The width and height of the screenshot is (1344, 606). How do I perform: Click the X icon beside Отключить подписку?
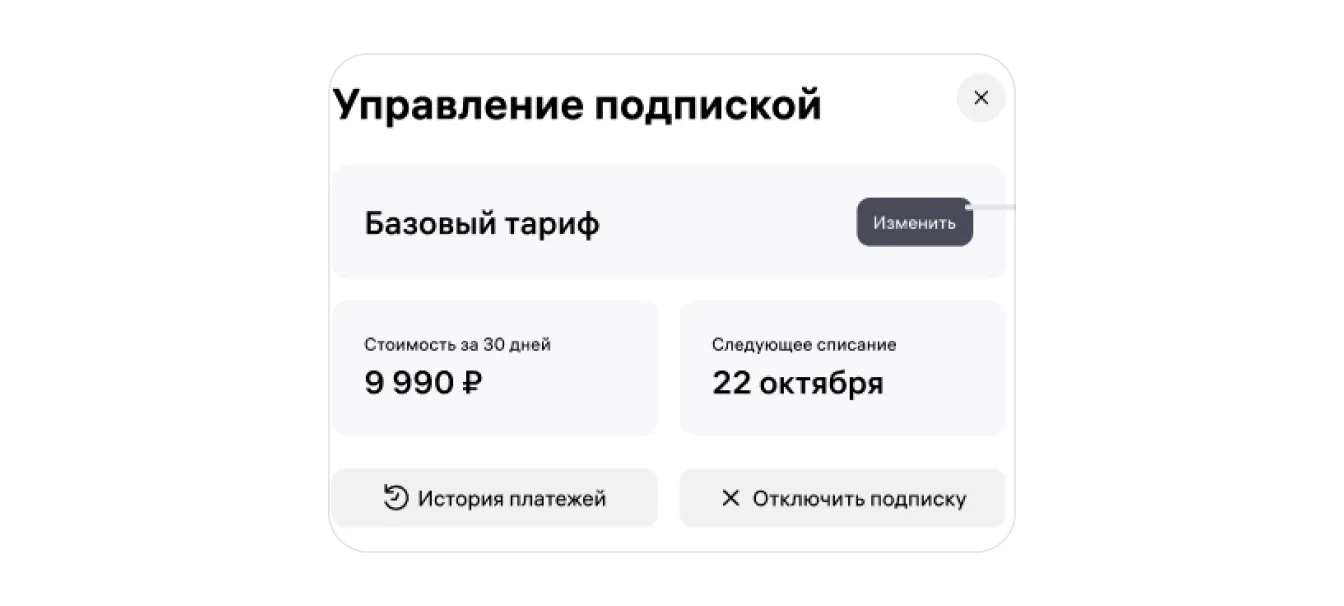point(731,498)
